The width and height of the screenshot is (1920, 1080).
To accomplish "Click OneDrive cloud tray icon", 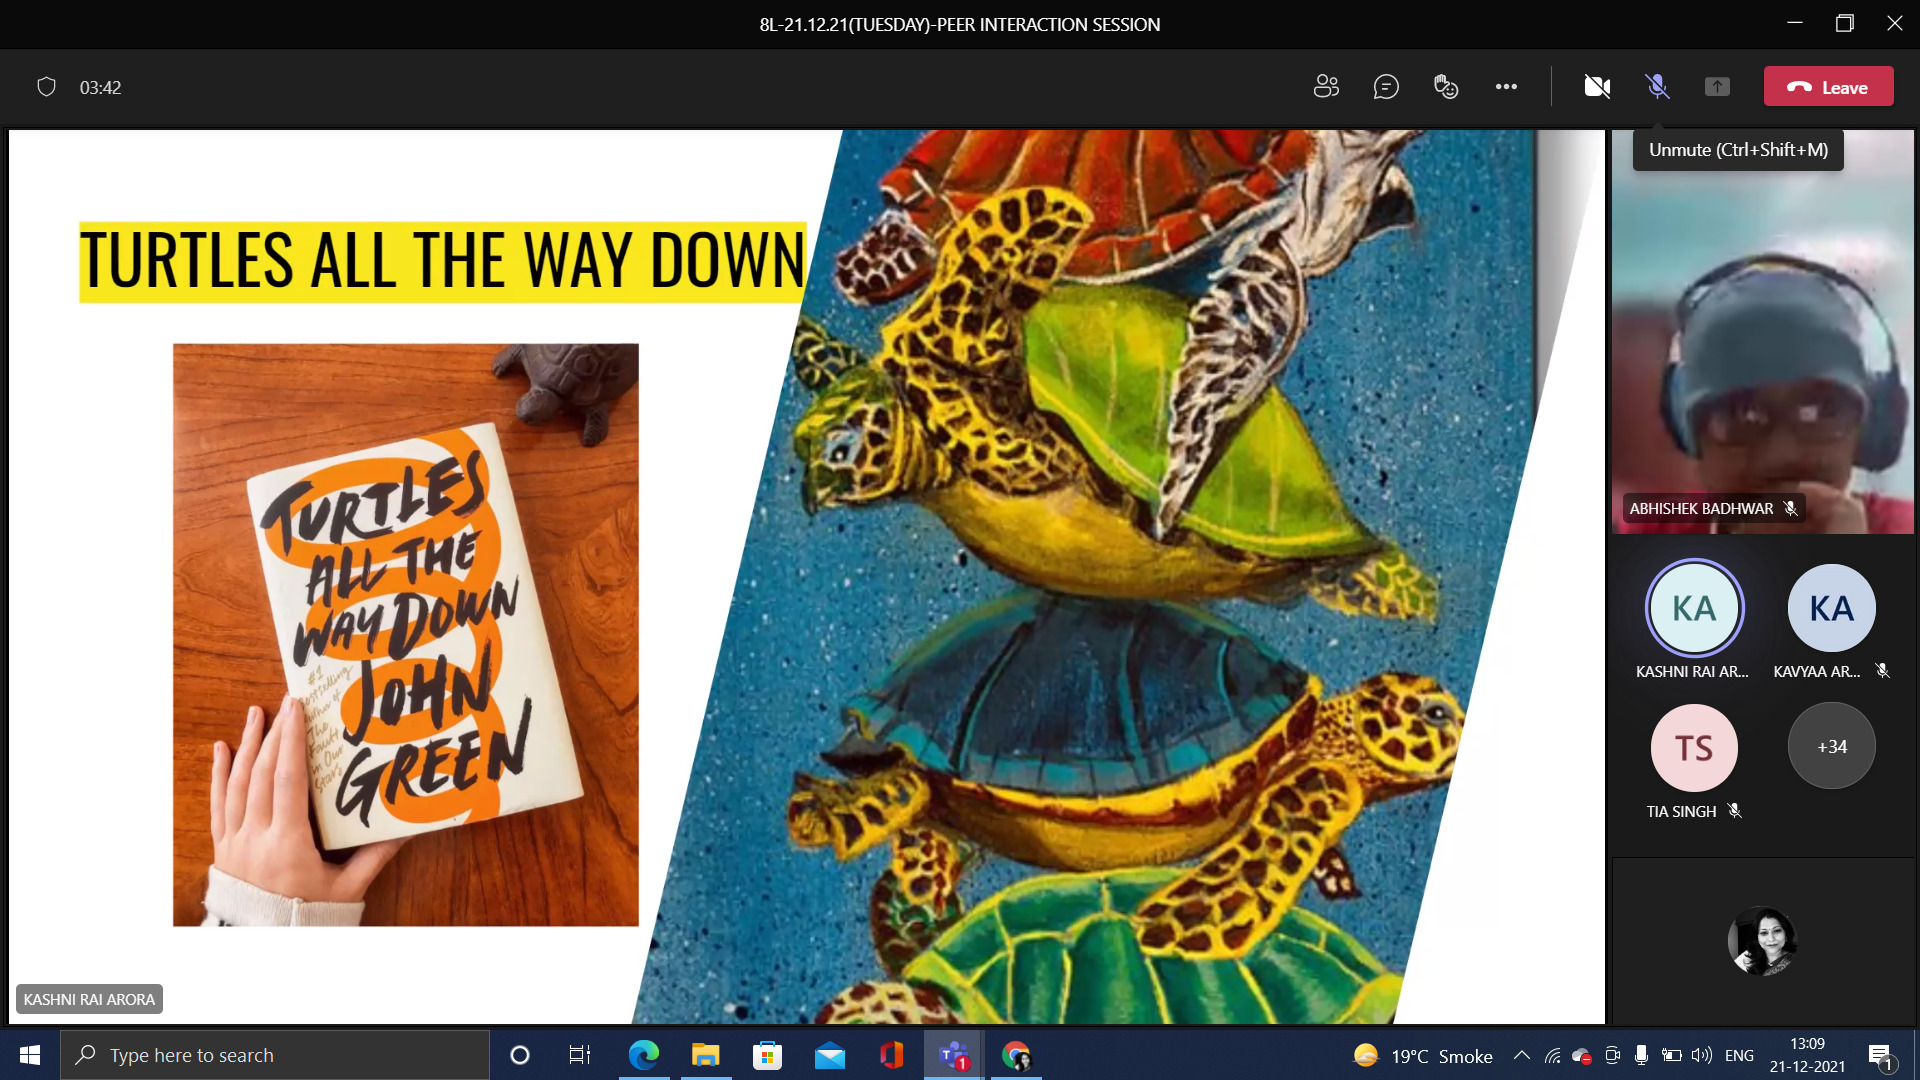I will point(1581,1055).
